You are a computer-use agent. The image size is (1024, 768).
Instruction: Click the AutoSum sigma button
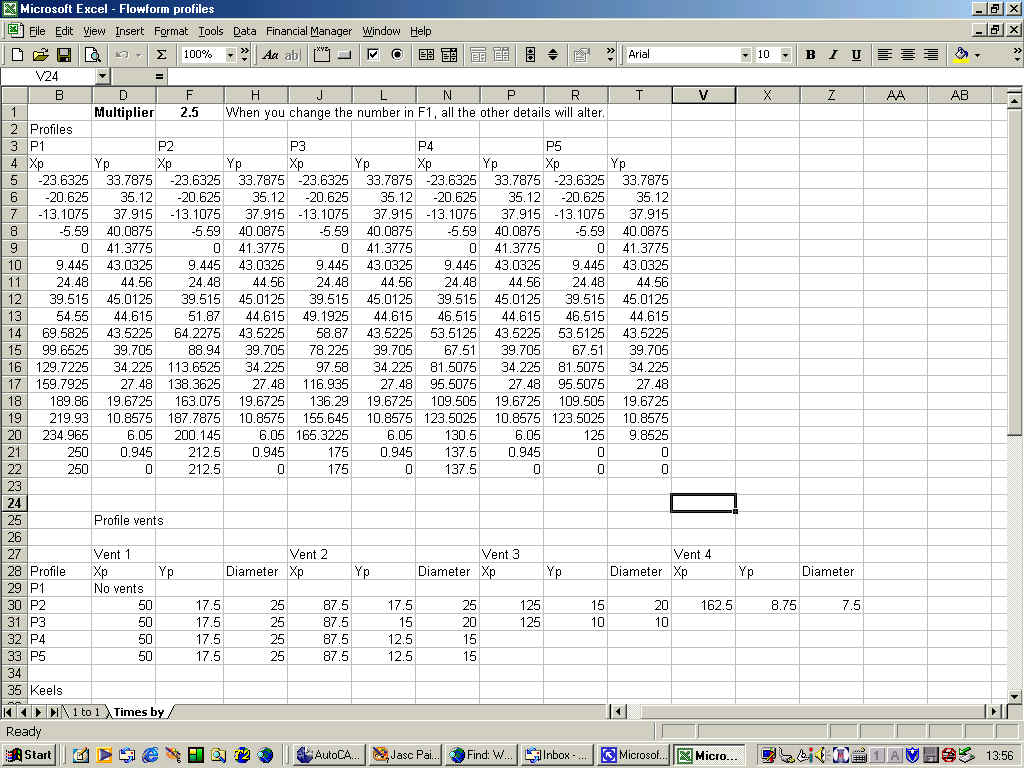161,55
